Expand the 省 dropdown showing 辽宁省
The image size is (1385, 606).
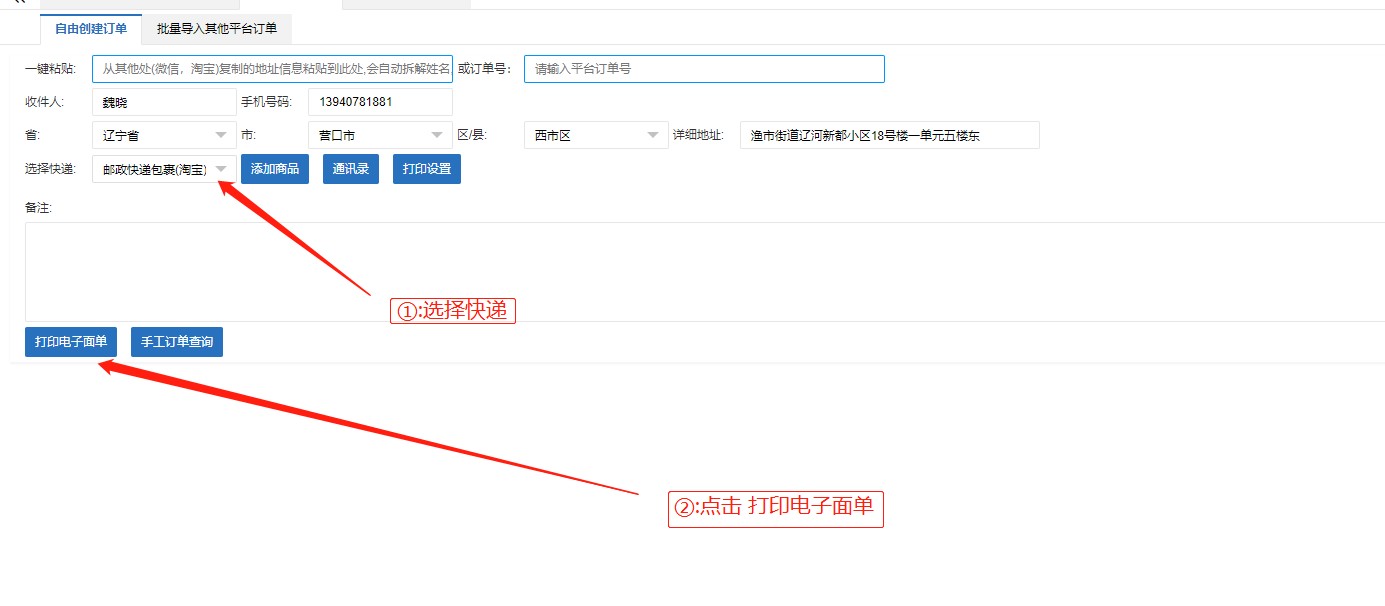[164, 135]
